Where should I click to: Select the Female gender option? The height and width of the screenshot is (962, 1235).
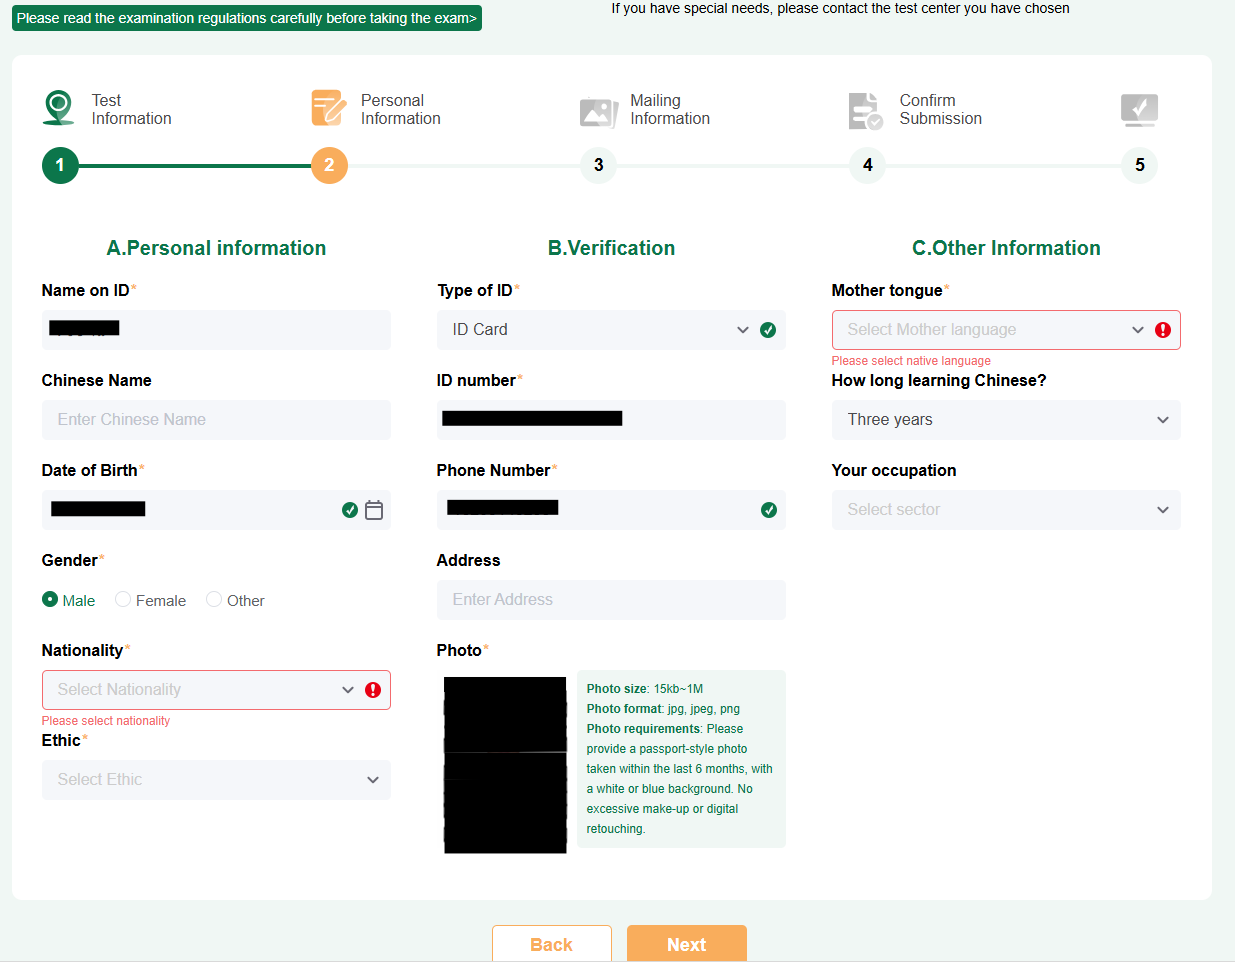click(x=123, y=600)
